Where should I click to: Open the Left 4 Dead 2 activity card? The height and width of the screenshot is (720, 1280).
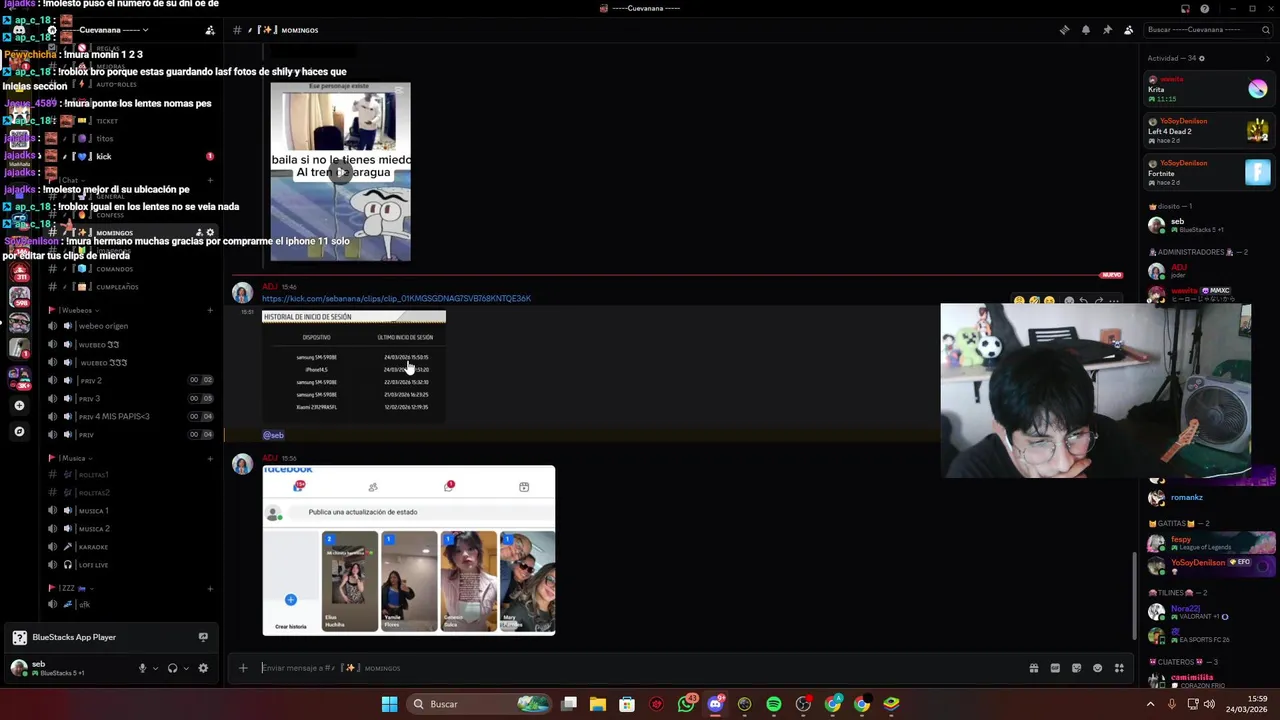click(x=1209, y=131)
